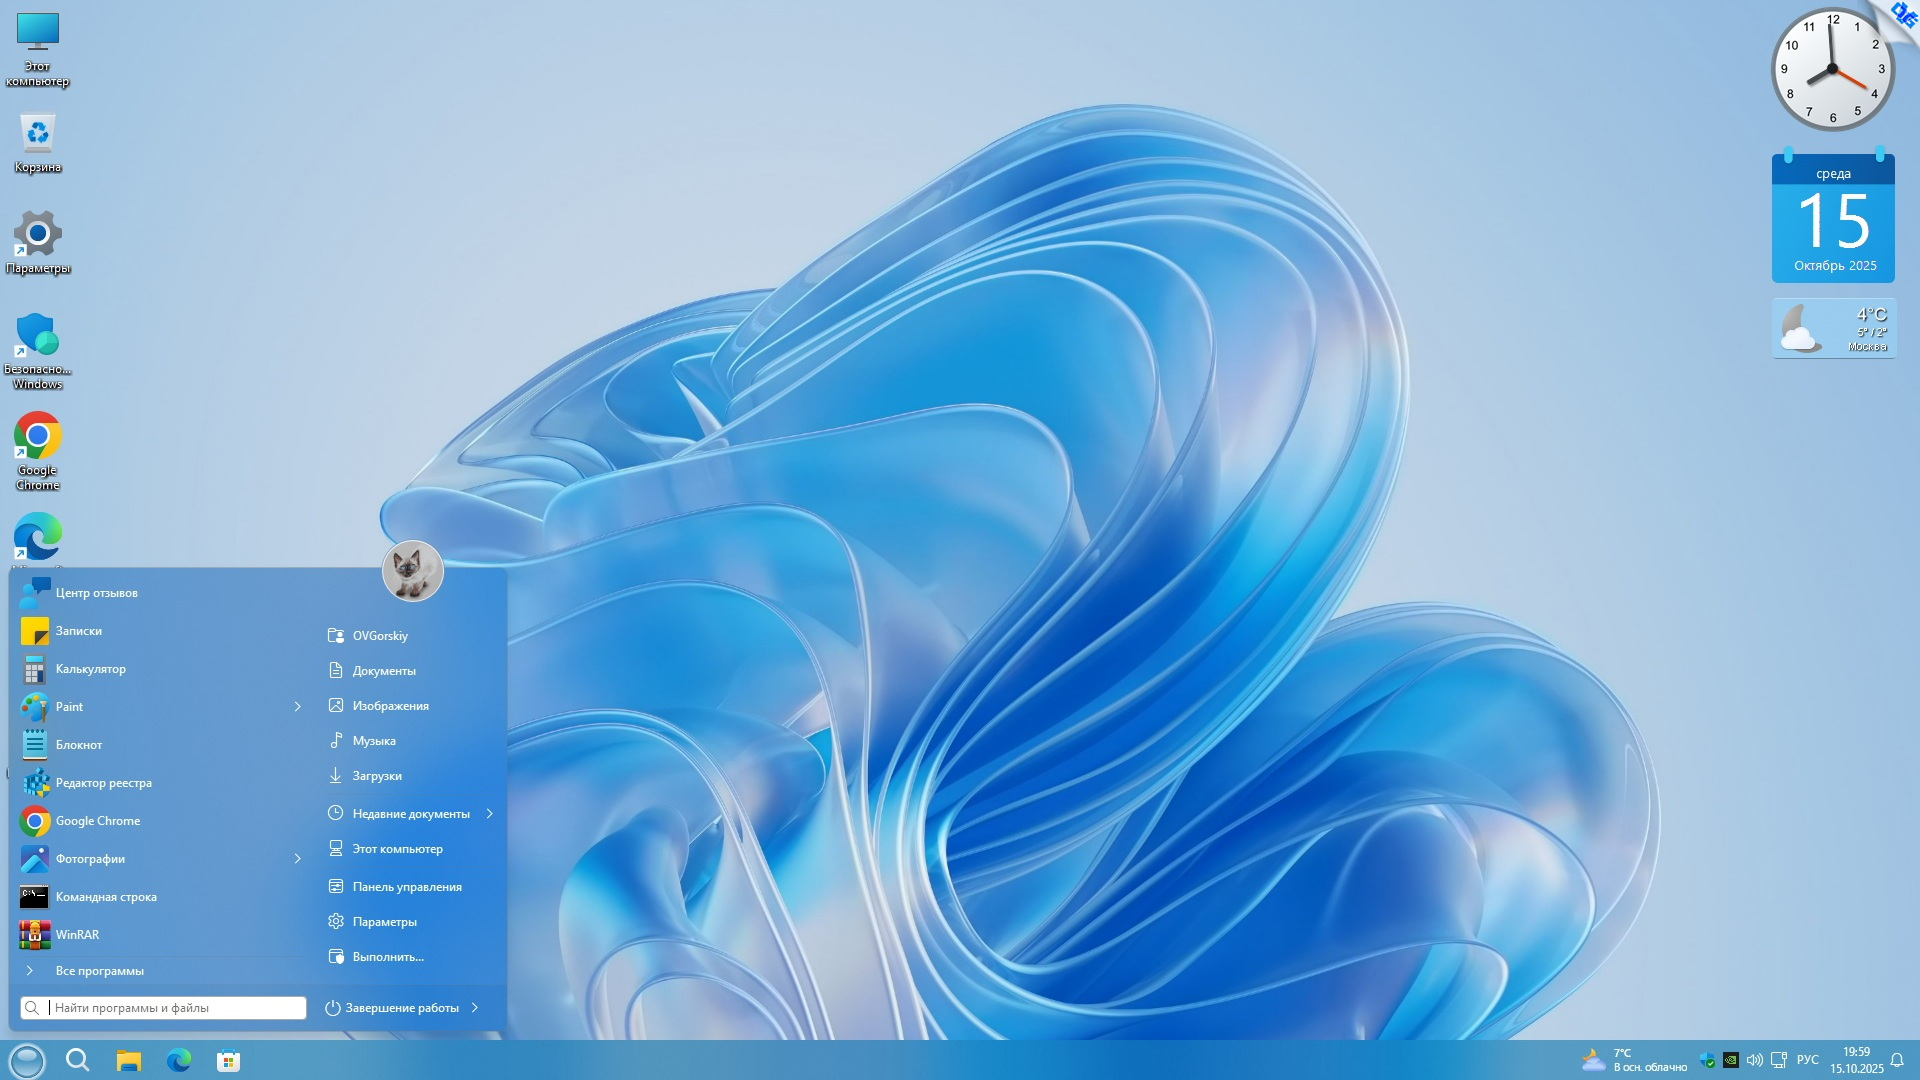Open notifications bell in system tray

click(x=1896, y=1060)
